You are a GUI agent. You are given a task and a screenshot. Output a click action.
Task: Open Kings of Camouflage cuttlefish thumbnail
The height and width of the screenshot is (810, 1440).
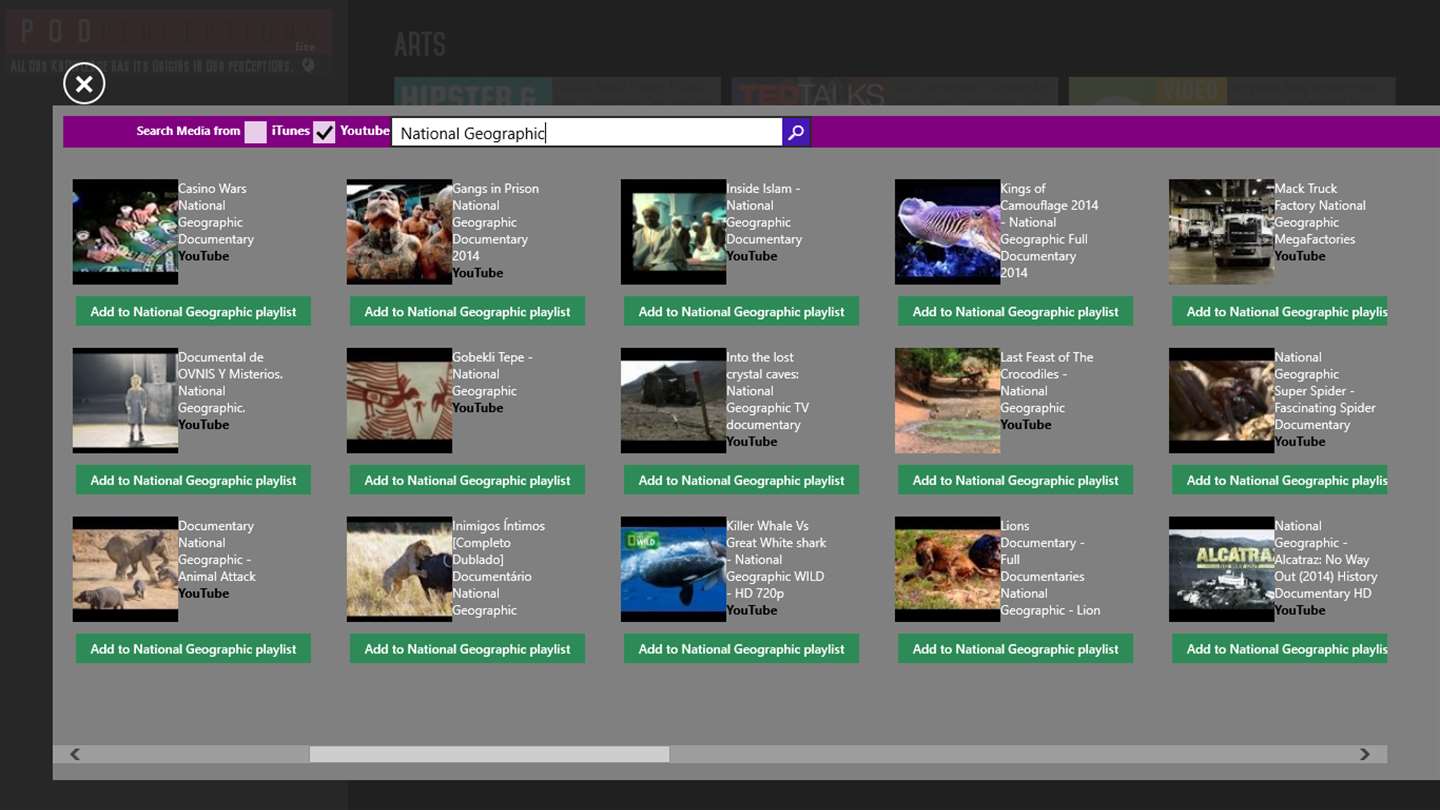click(x=947, y=232)
